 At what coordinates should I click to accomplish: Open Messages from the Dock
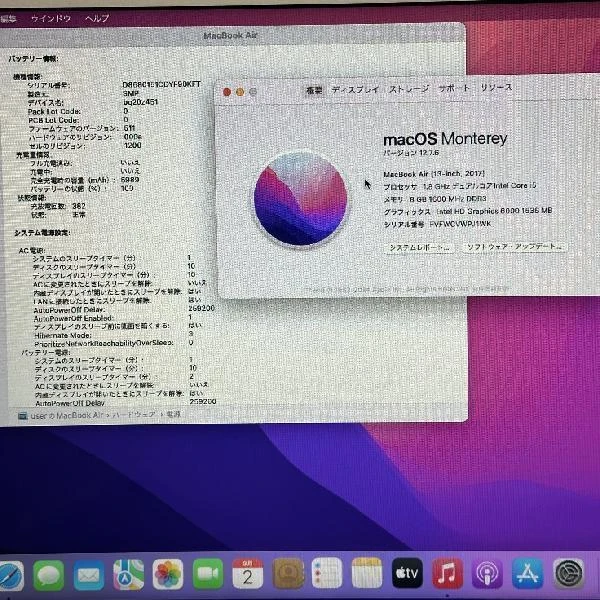pos(49,575)
